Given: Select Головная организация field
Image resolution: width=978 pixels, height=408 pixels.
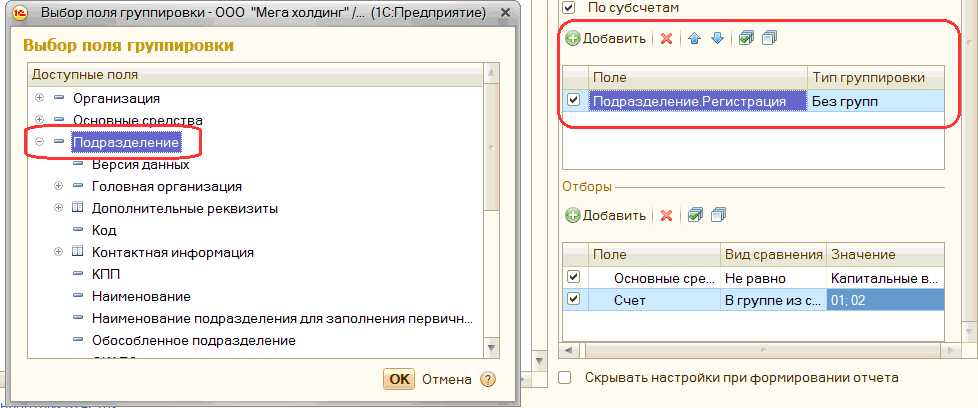Looking at the screenshot, I should pos(167,187).
